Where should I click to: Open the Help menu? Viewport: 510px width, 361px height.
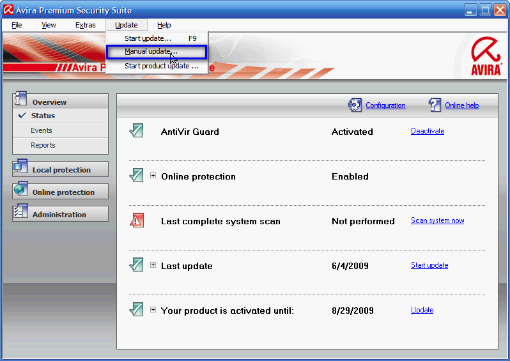point(164,25)
